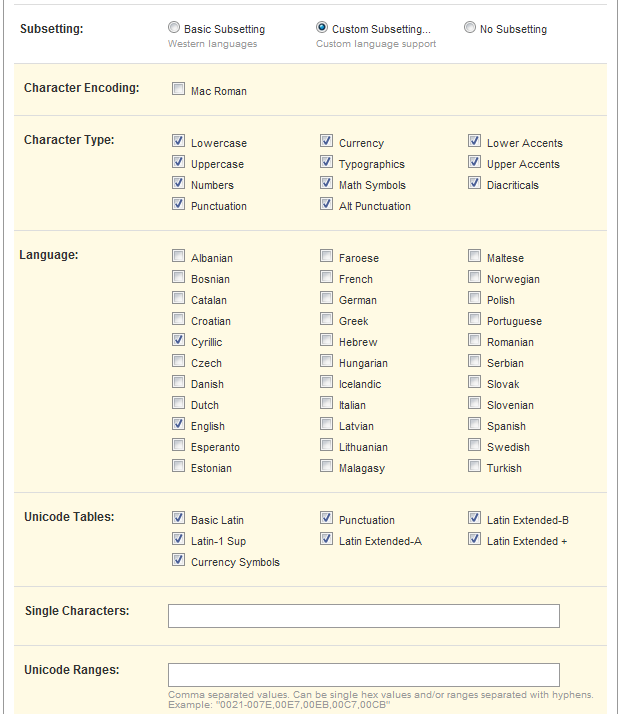Click the Single Characters text field
Screen dimensions: 622x714
363,616
